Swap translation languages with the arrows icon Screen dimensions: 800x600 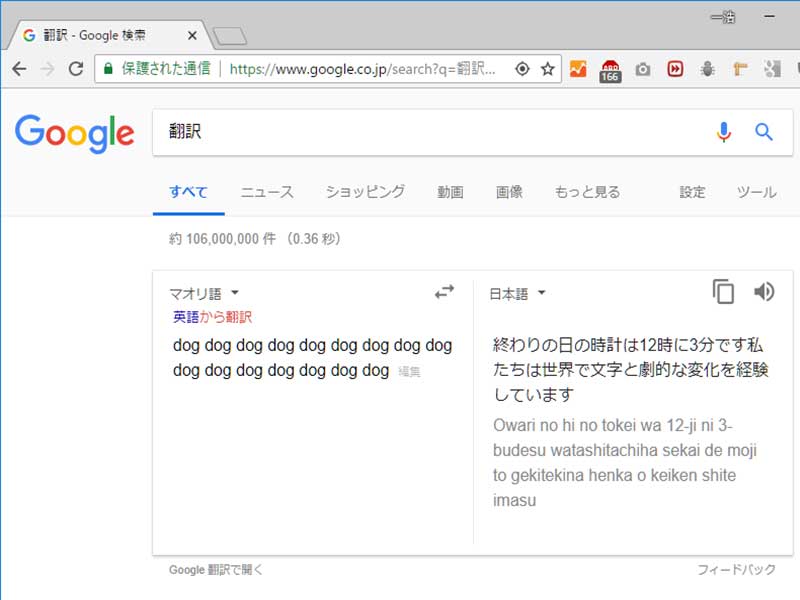(x=444, y=292)
